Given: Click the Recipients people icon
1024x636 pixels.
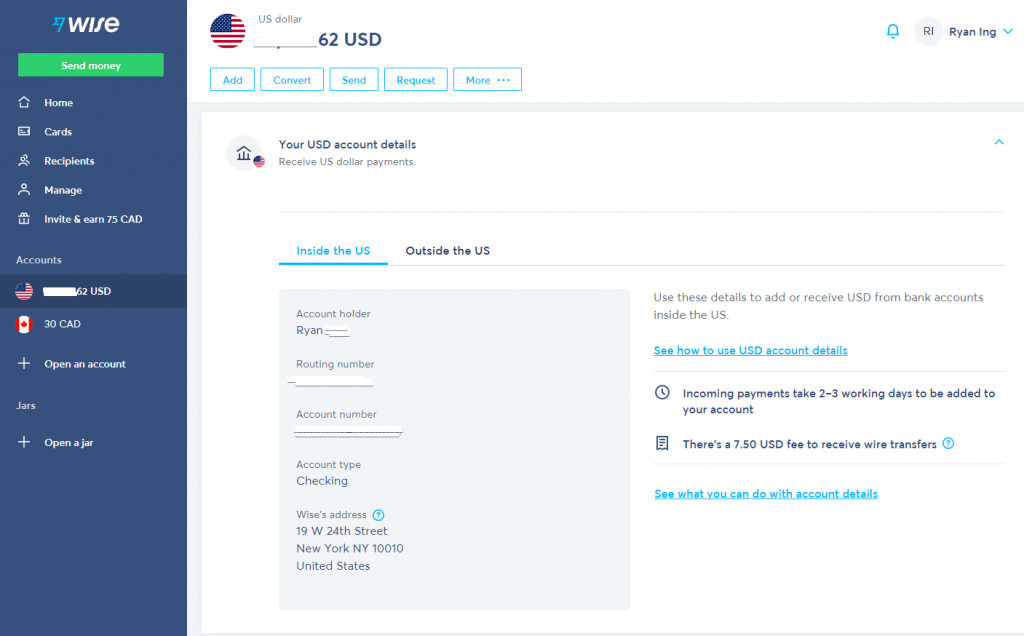Looking at the screenshot, I should tap(24, 160).
